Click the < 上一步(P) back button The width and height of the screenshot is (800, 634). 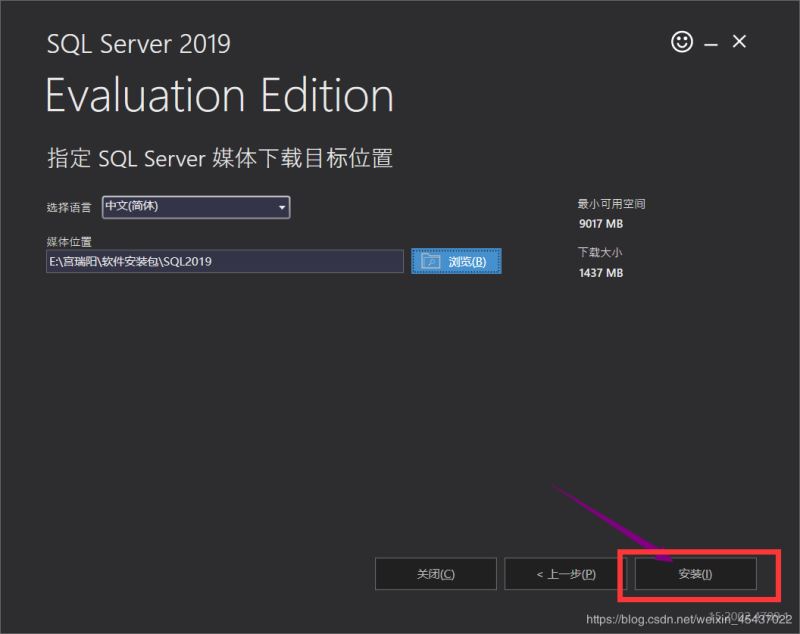[565, 573]
